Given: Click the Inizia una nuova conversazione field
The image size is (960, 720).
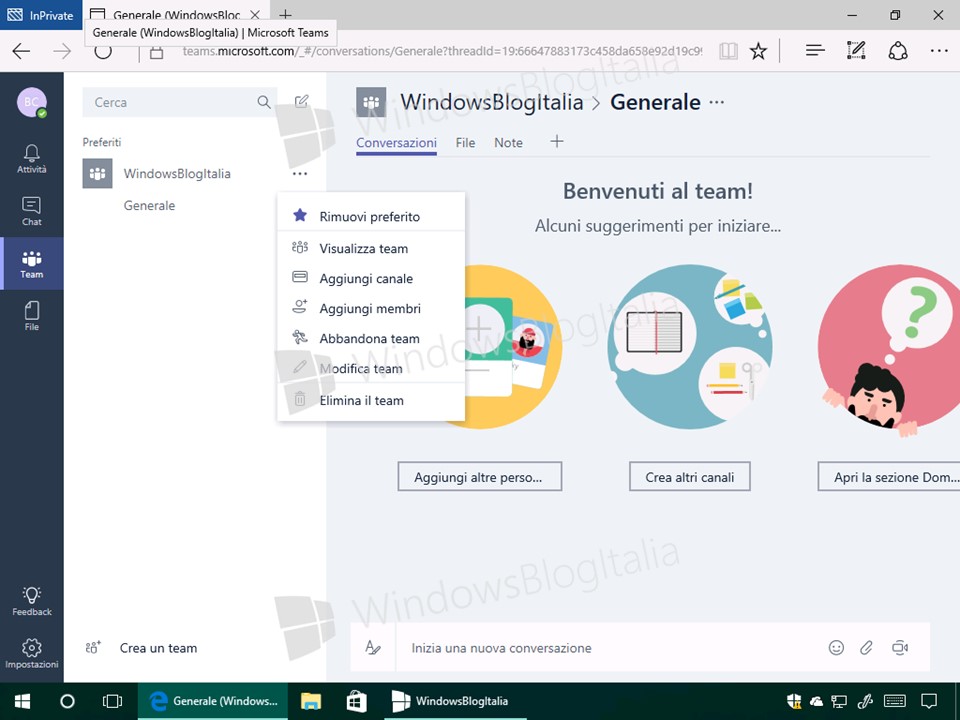Looking at the screenshot, I should click(x=610, y=648).
